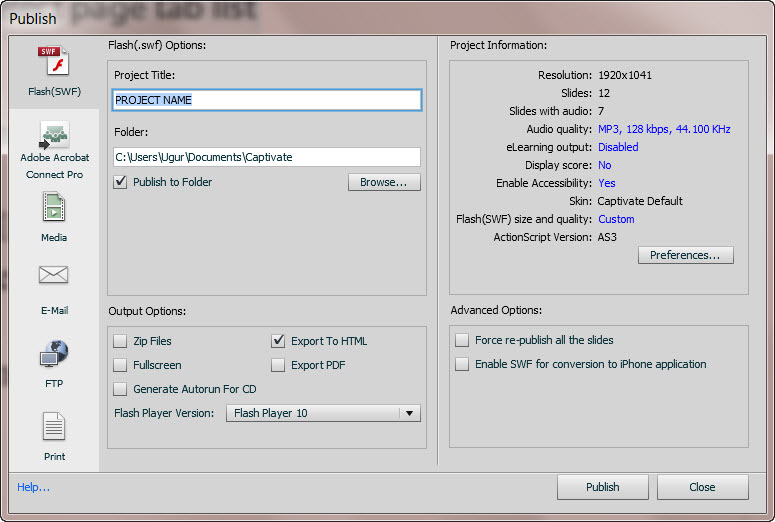Tick the Fullscreen checkbox
This screenshot has width=775, height=522.
(120, 365)
